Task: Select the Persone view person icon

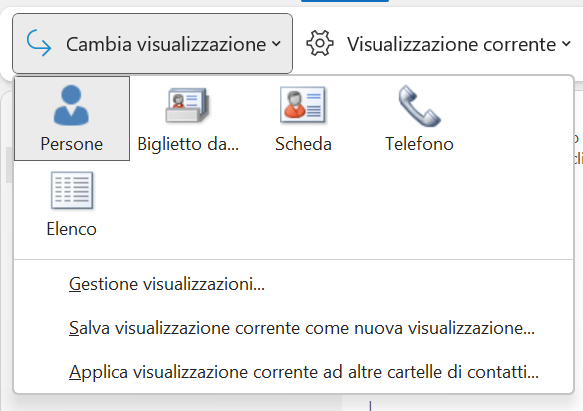Action: [x=71, y=106]
